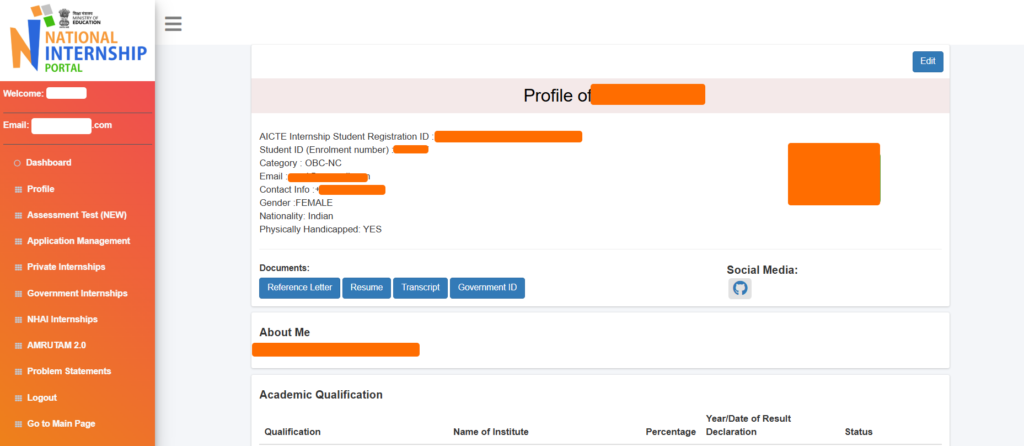
Task: Click the grid icon beside Government Internships
Action: [18, 294]
